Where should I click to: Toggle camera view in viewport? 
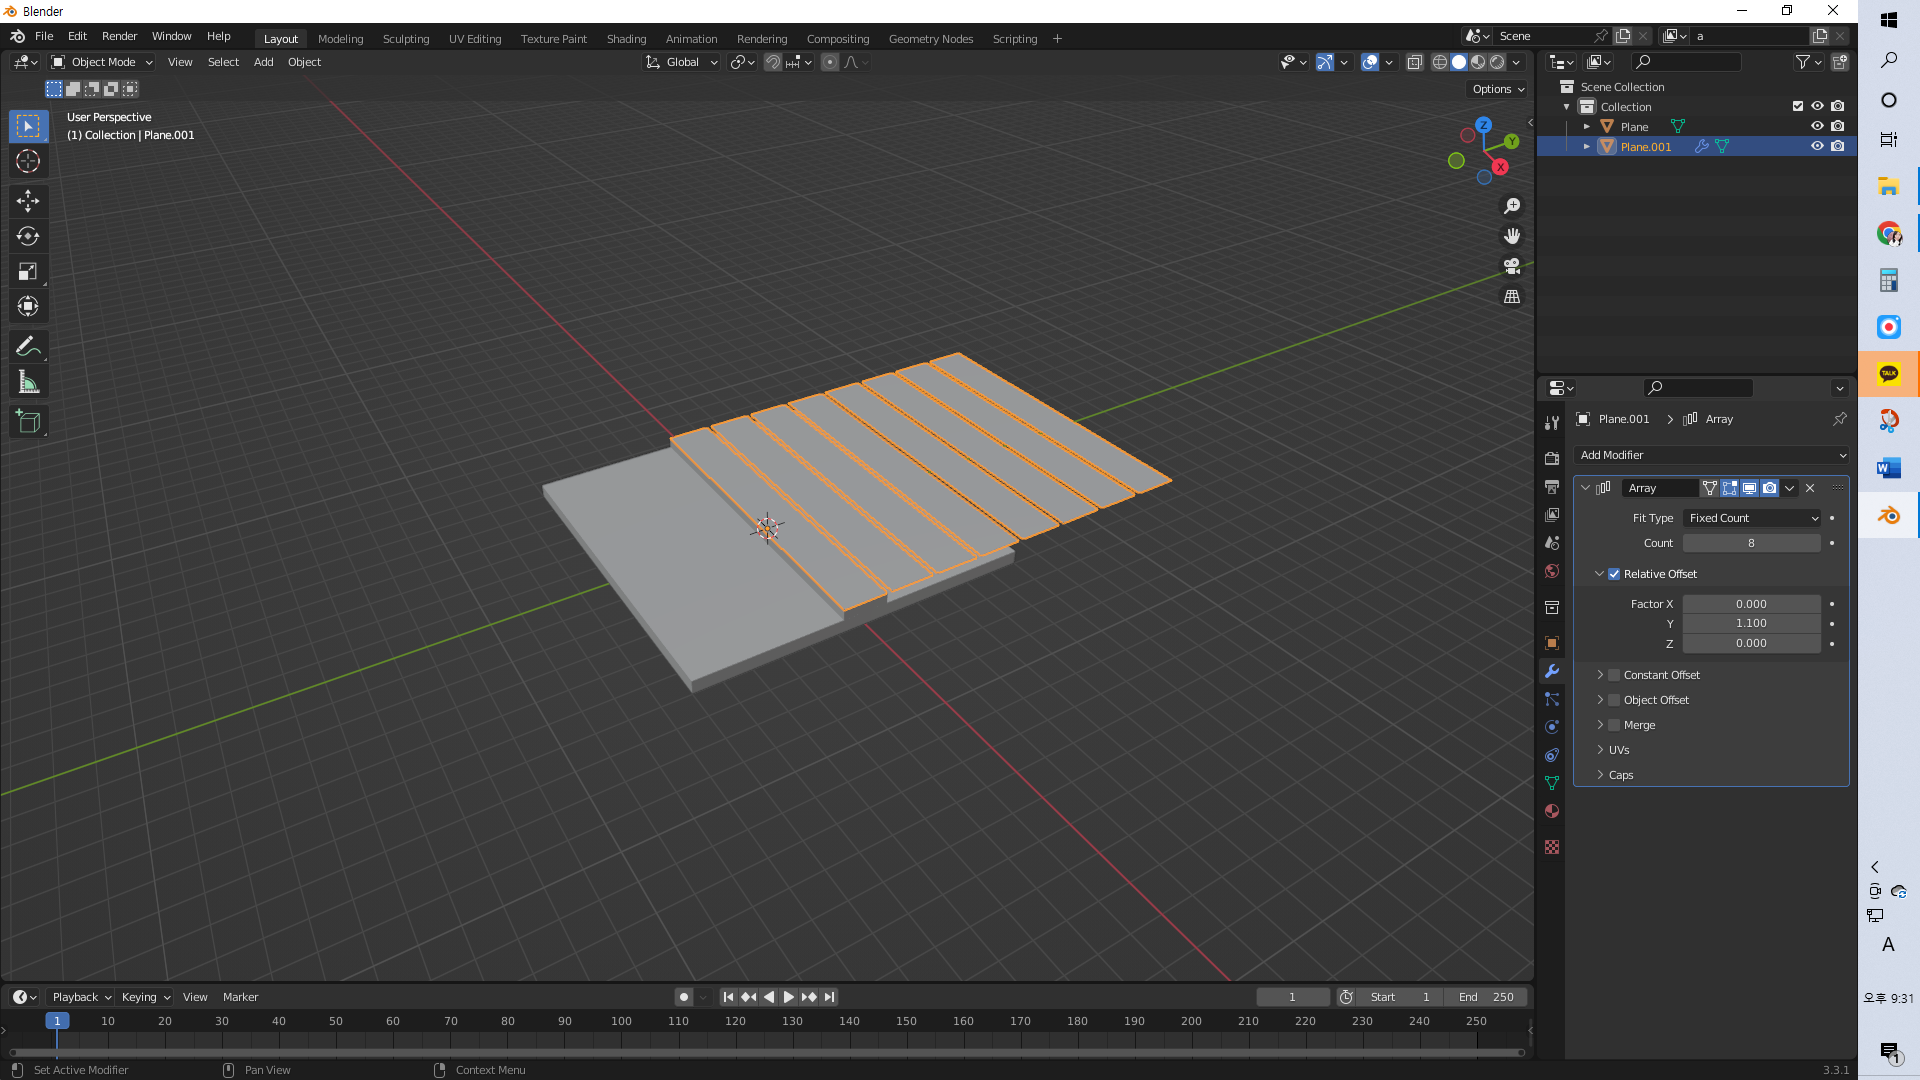(1512, 266)
